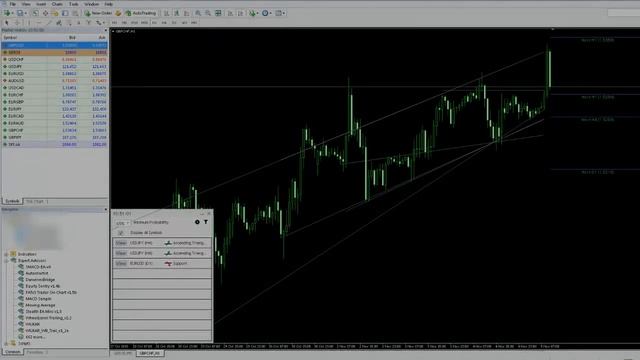Toggle the Navigator window toolbar icon
640x360 pixels.
(x=55, y=13)
